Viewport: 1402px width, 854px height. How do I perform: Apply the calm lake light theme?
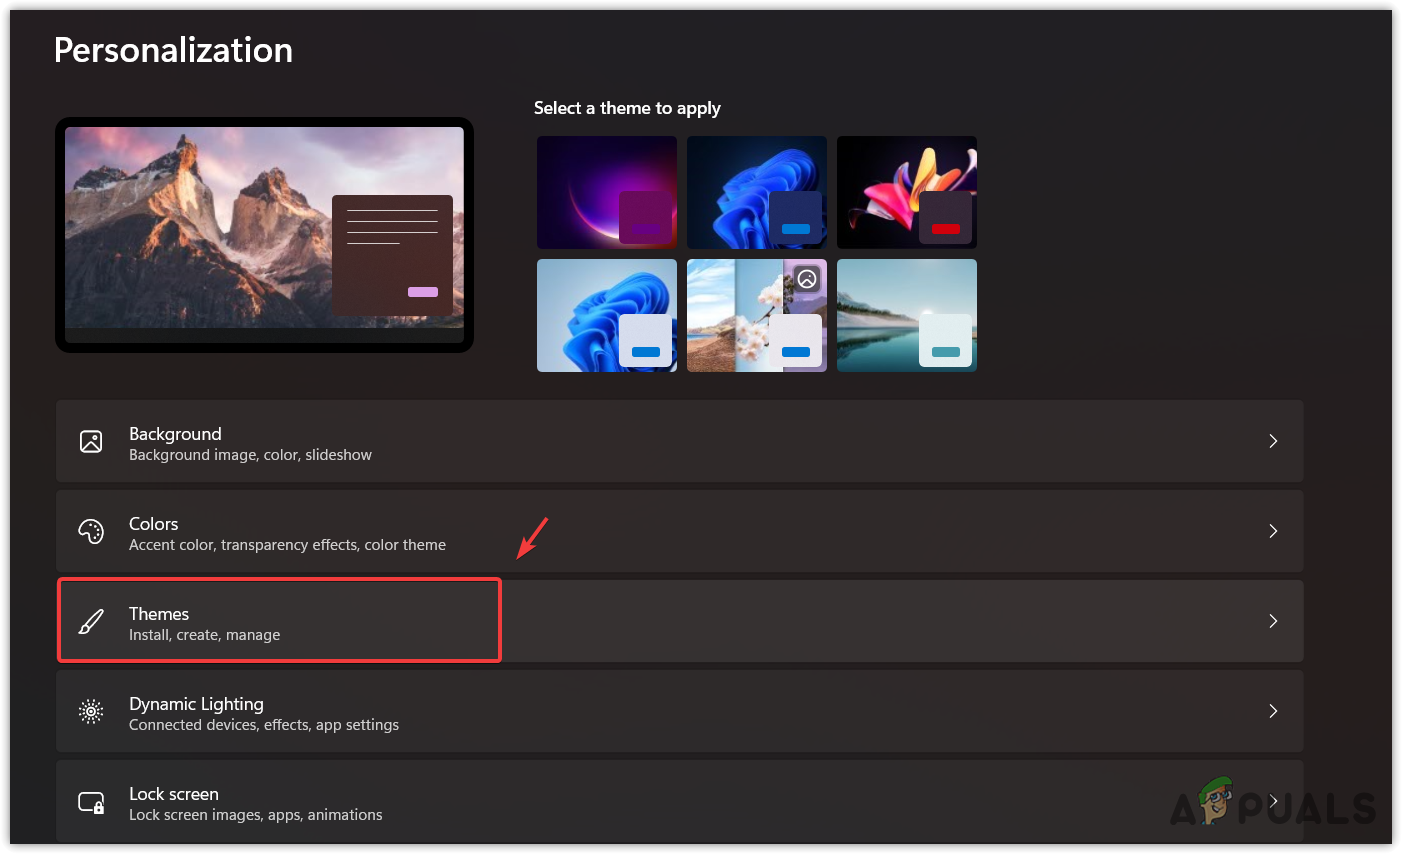pos(907,315)
